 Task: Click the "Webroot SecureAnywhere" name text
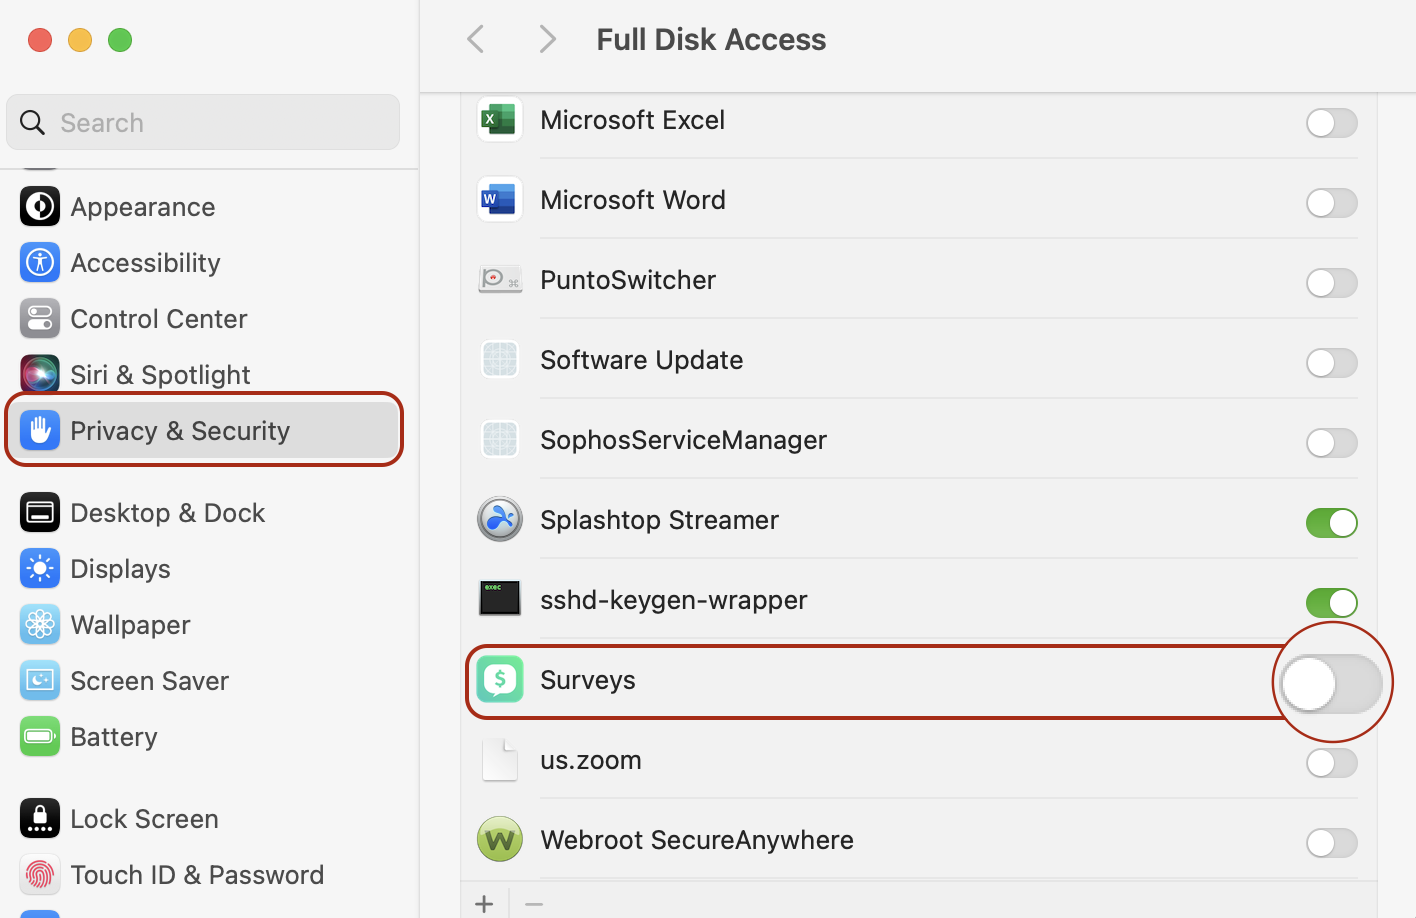[x=697, y=840]
